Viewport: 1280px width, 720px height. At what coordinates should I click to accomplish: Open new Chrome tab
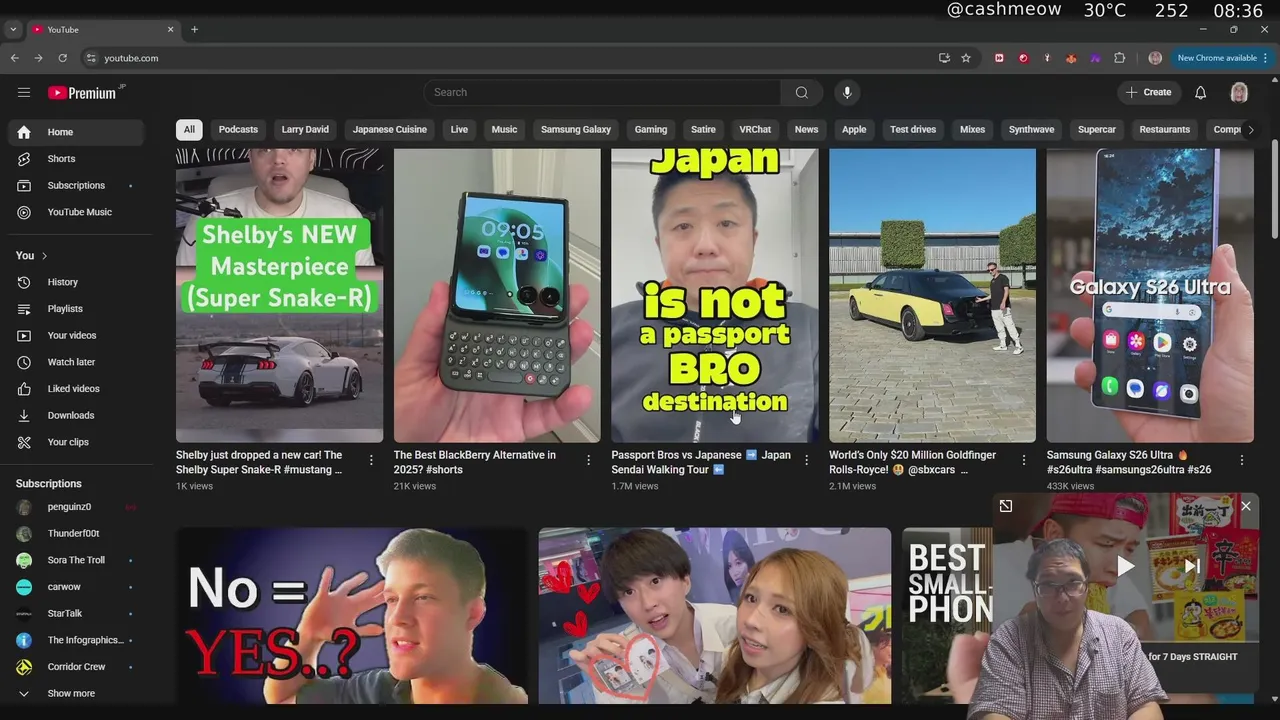[194, 29]
